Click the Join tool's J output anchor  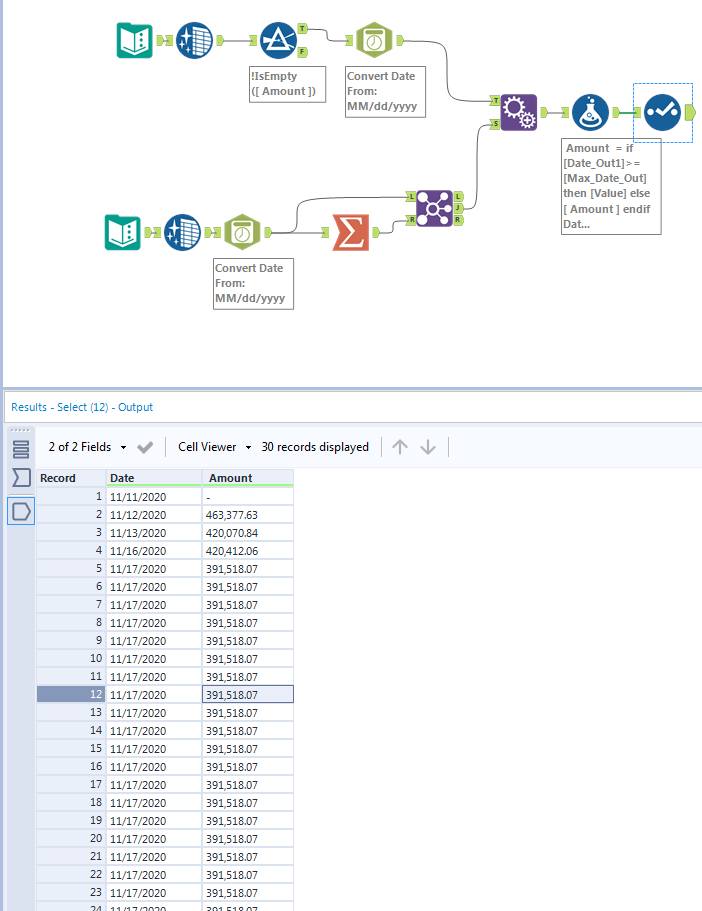(x=458, y=208)
